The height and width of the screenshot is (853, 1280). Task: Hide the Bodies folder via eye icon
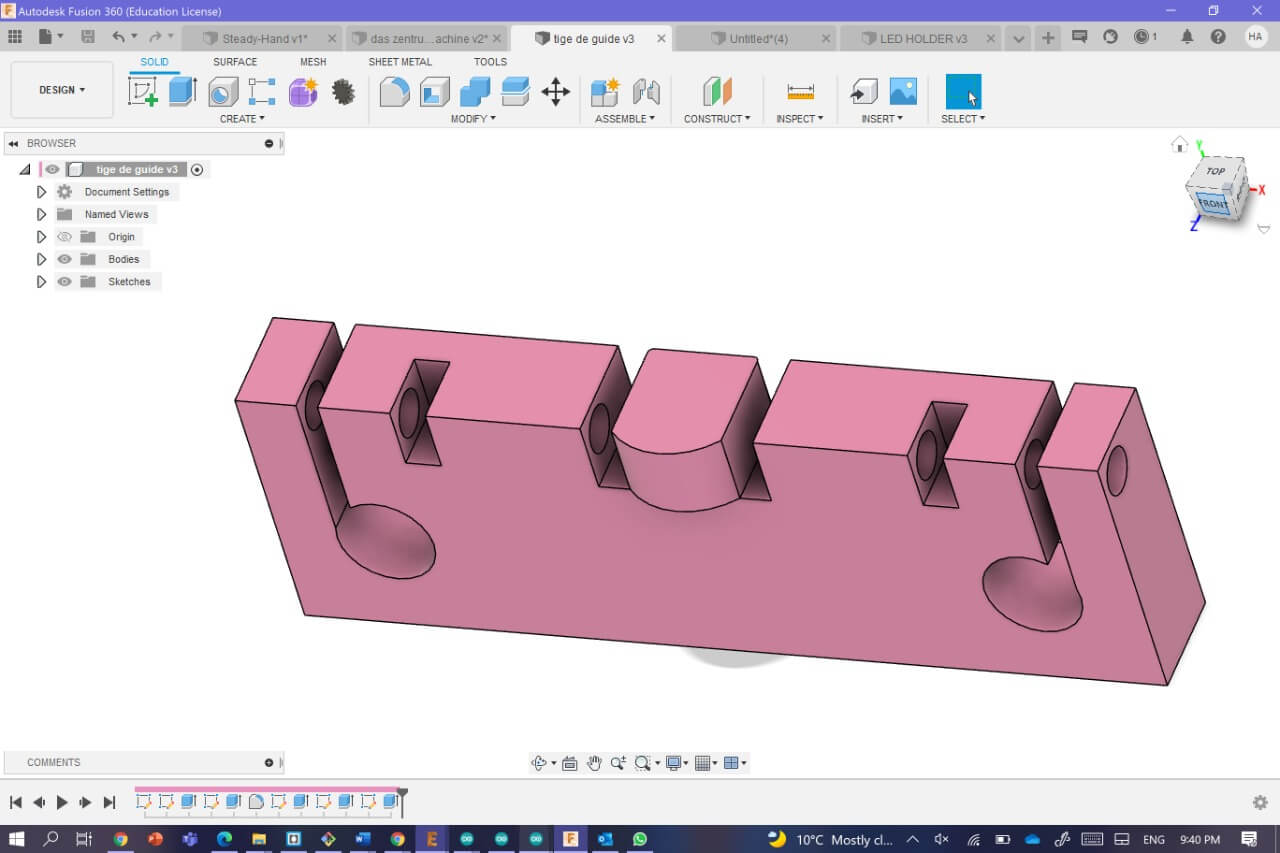tap(65, 259)
